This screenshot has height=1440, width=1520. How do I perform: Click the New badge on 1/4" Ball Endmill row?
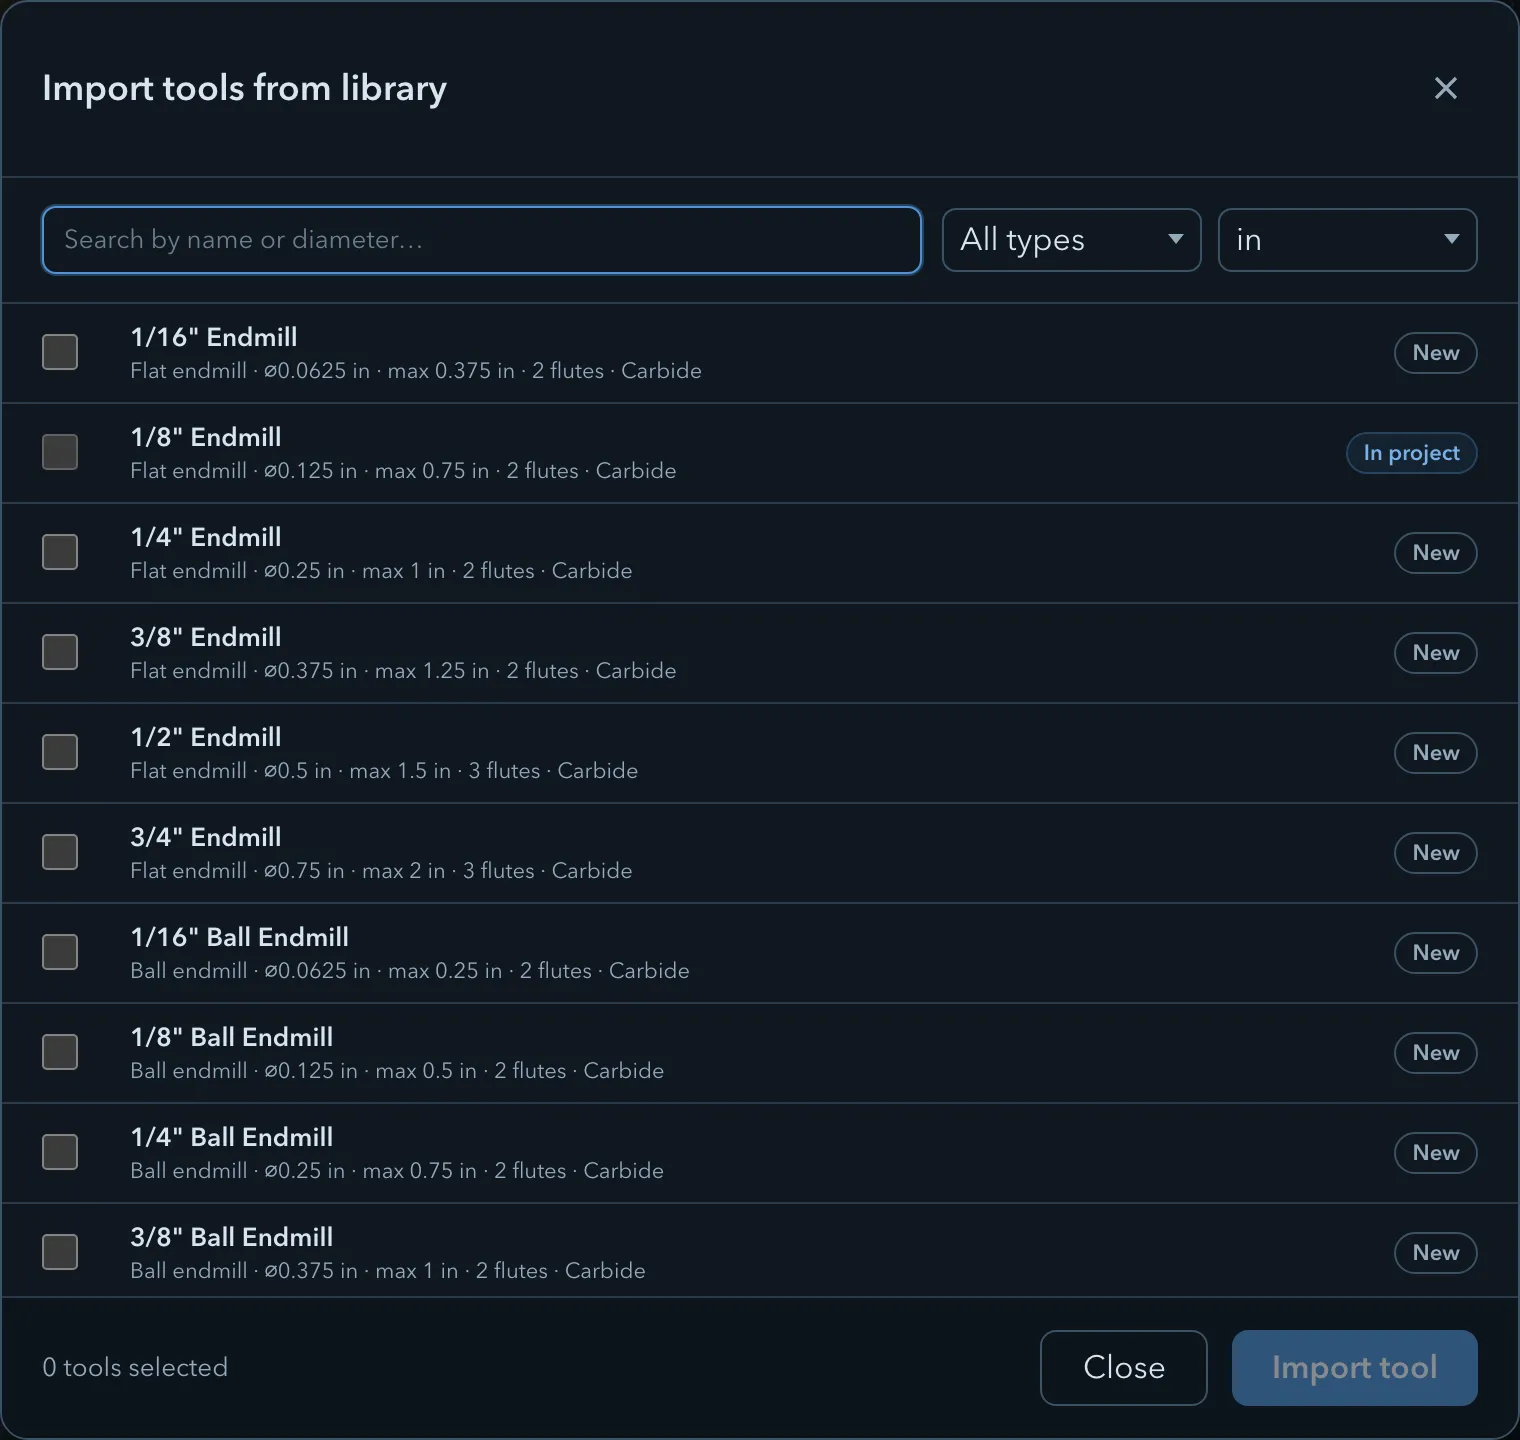(x=1435, y=1153)
